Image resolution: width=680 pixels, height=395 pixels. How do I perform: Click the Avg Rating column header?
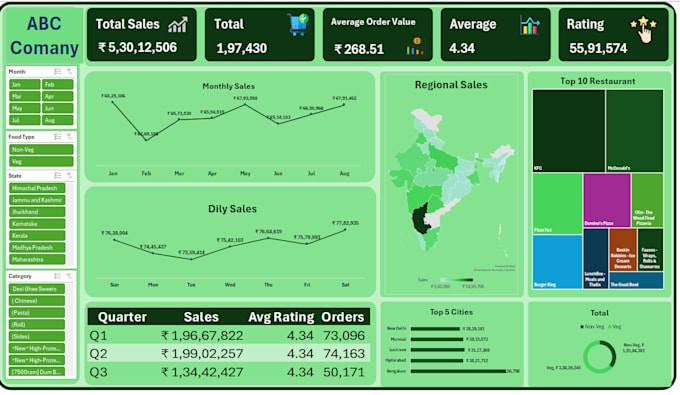click(x=281, y=317)
